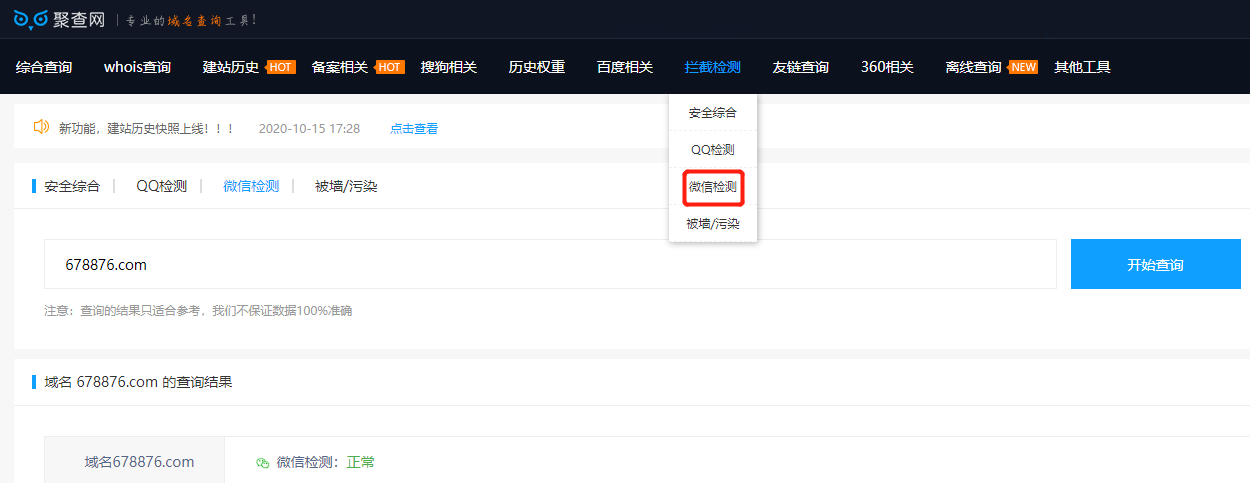The image size is (1250, 483).
Task: Click the HOT badge beside 建站历史
Action: click(281, 67)
